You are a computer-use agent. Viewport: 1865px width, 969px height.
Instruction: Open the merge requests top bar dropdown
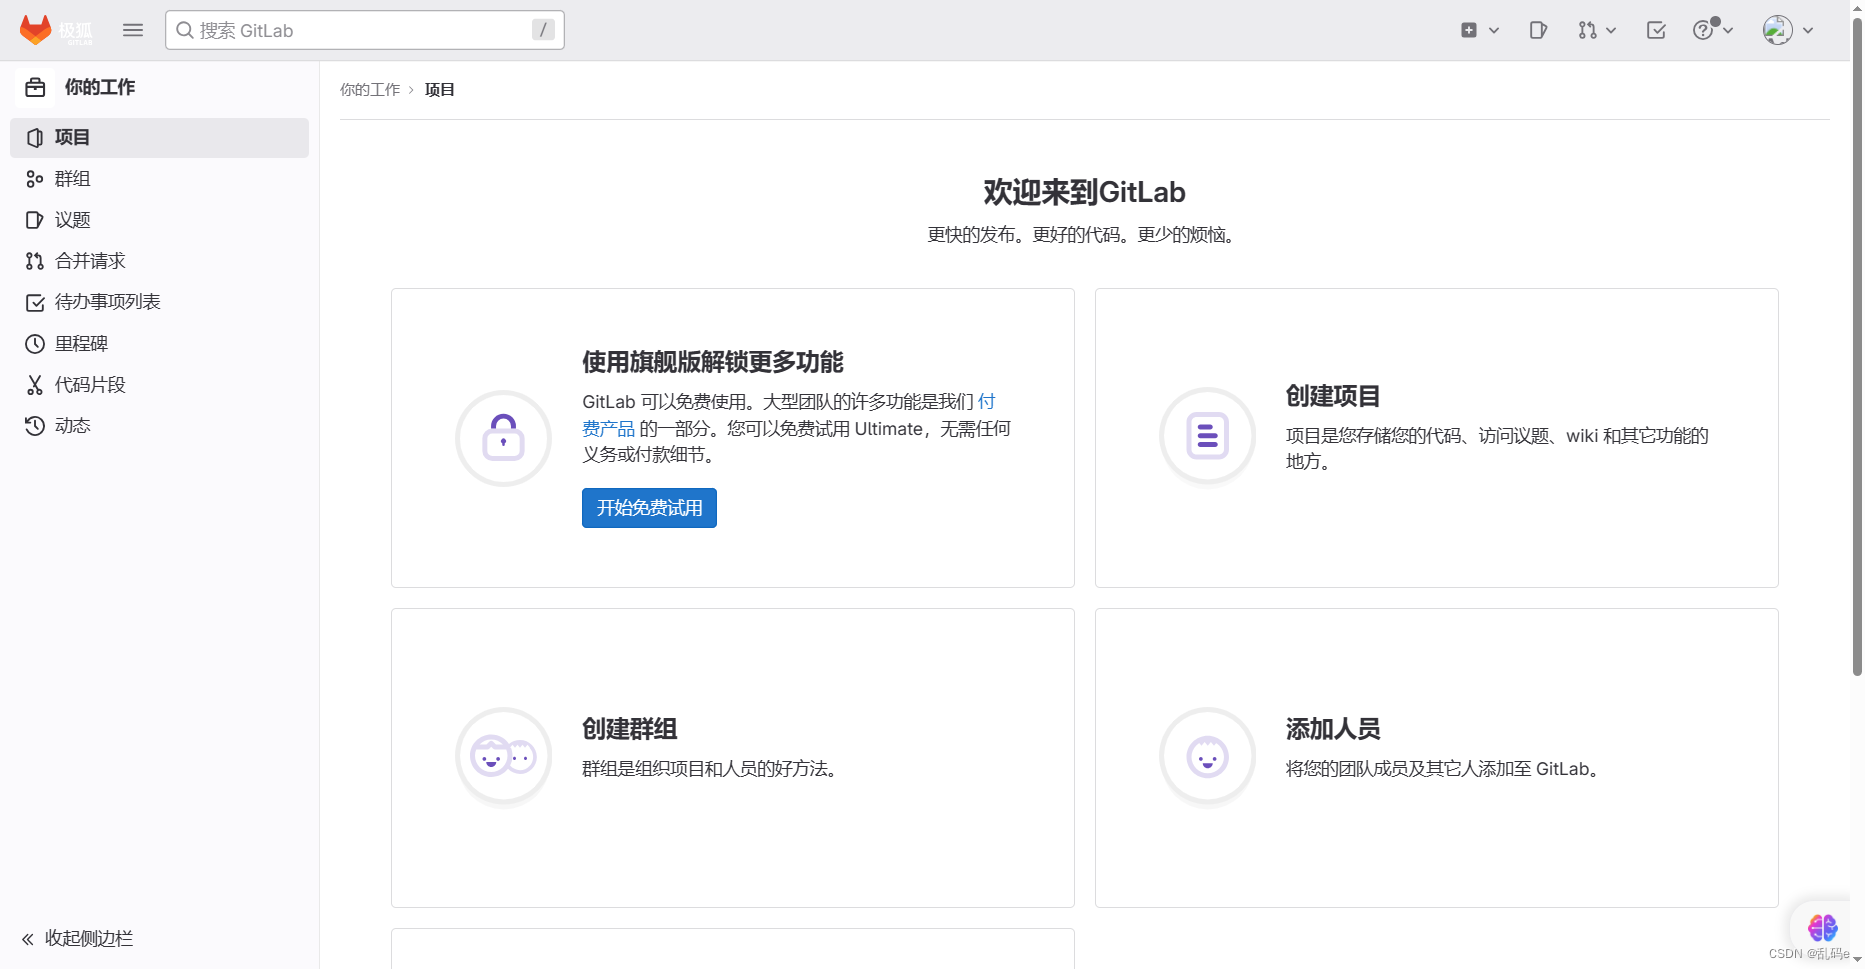click(x=1597, y=30)
